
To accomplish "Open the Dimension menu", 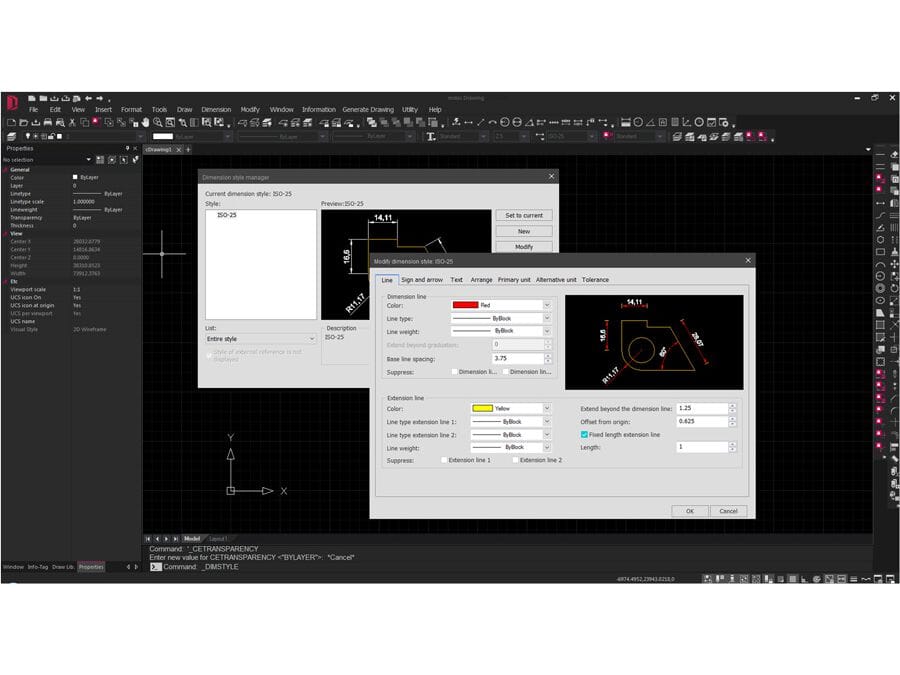I will click(x=216, y=109).
